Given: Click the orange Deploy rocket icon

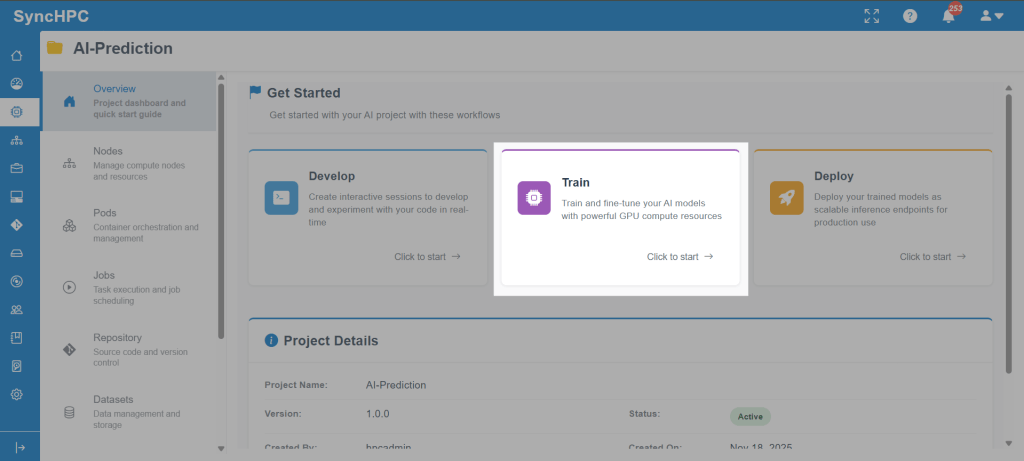Looking at the screenshot, I should (786, 198).
